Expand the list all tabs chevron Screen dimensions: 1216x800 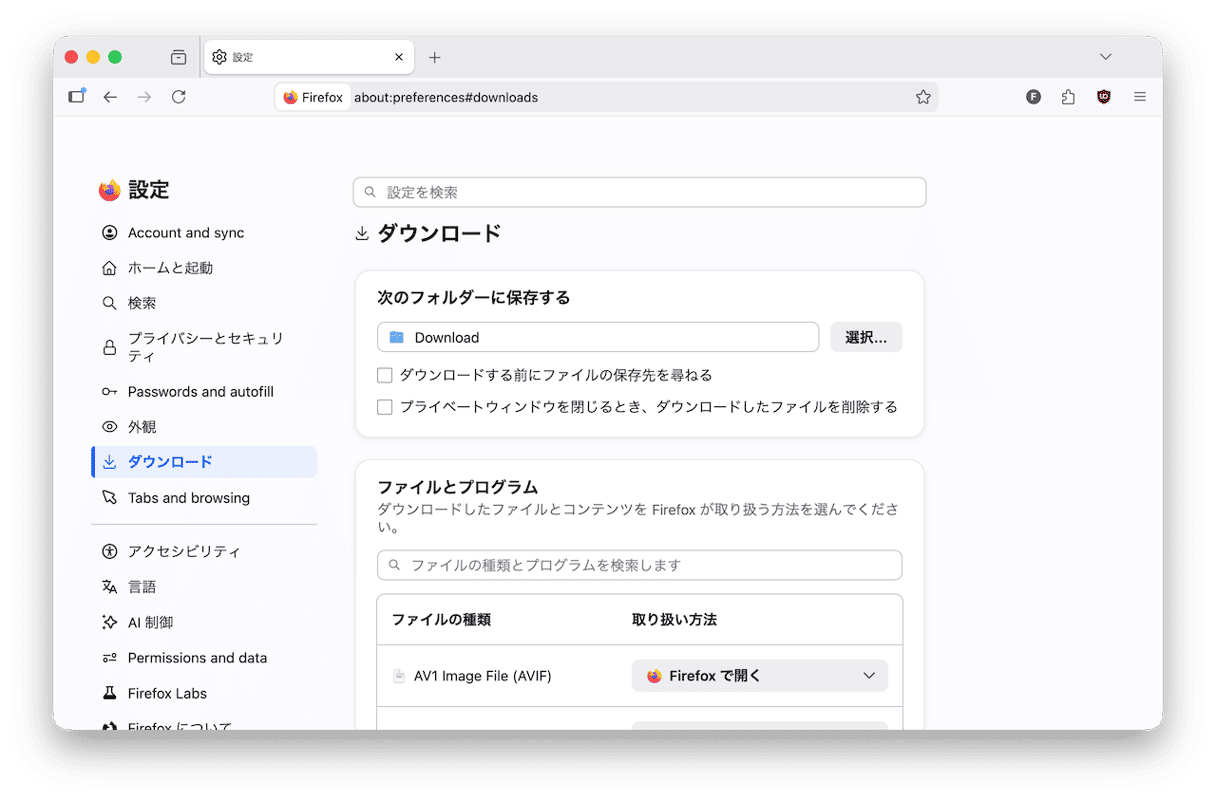coord(1105,57)
